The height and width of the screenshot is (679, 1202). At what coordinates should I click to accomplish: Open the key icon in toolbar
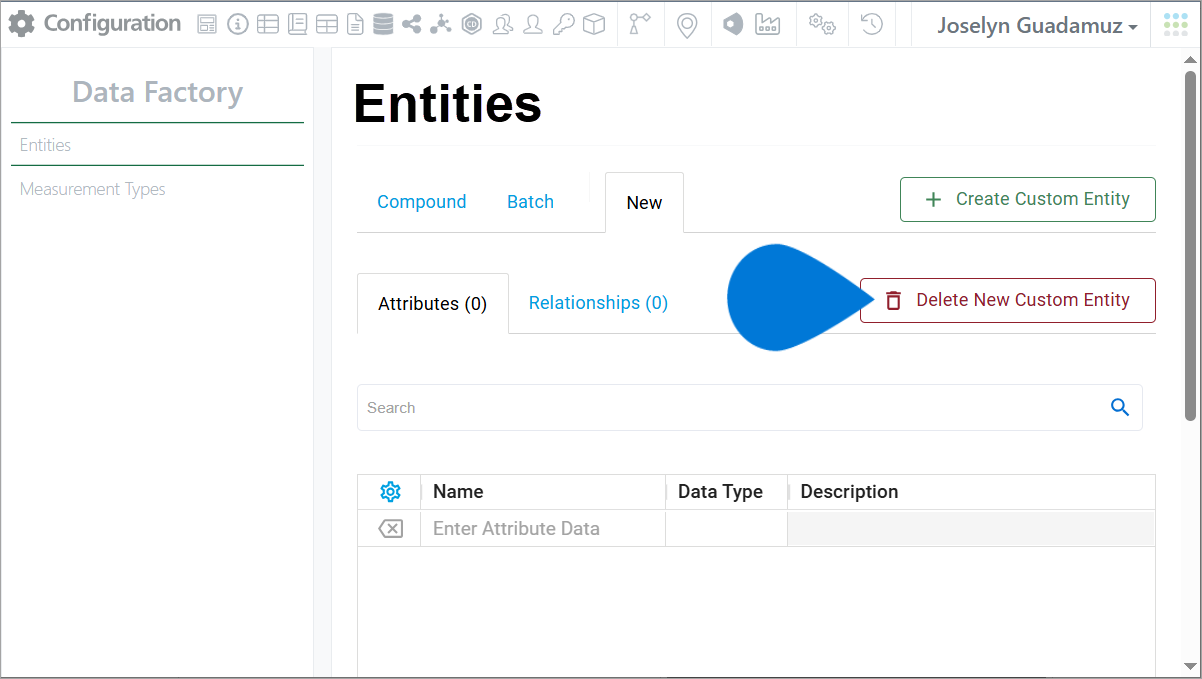coord(564,25)
